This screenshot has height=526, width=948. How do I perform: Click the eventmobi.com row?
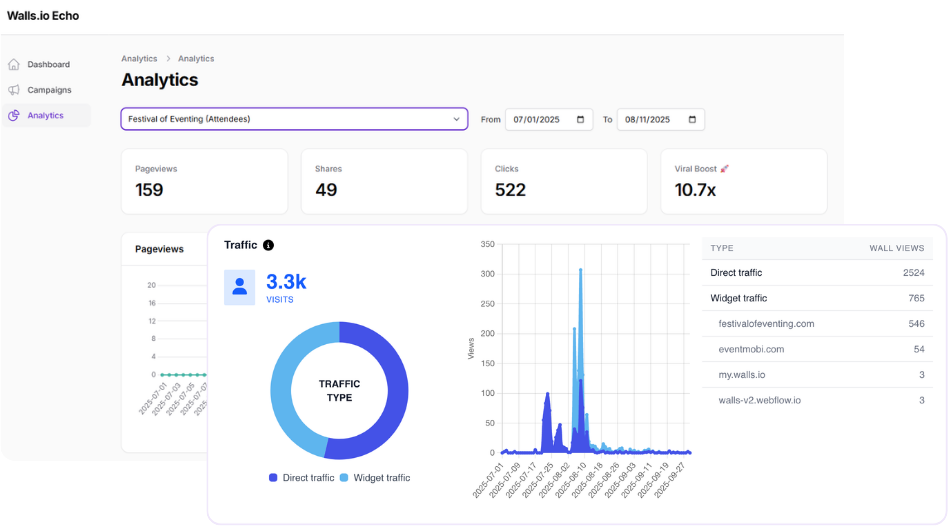pyautogui.click(x=817, y=349)
